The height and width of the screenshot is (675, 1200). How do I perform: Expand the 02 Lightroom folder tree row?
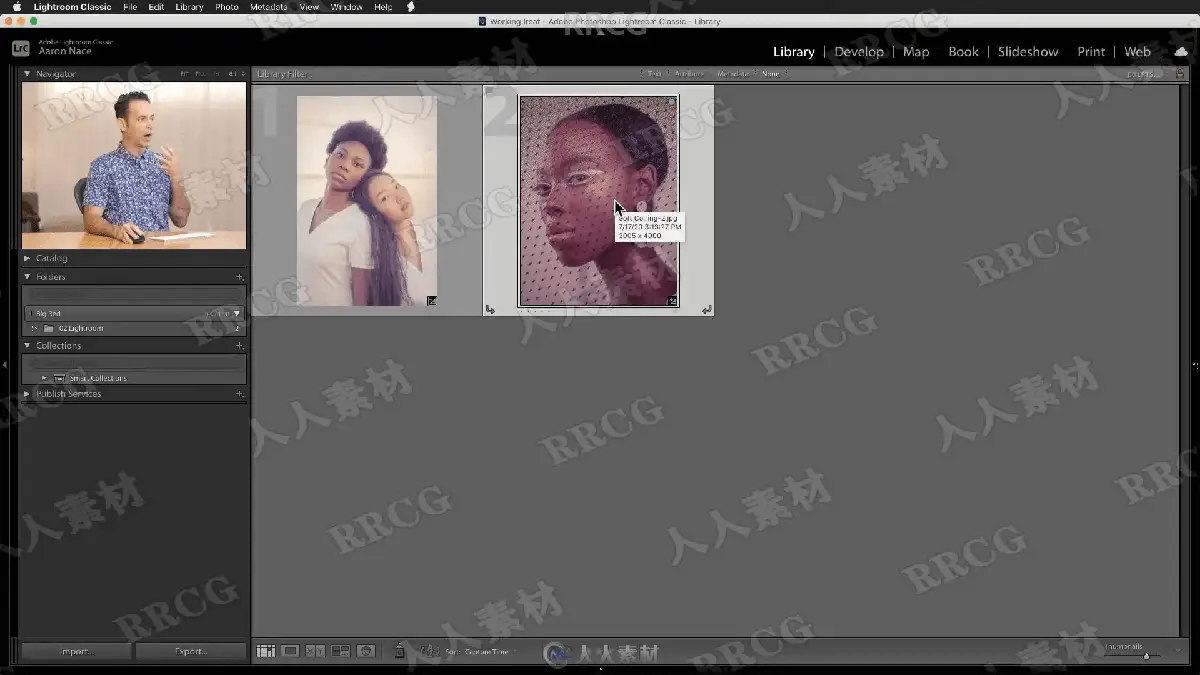tap(34, 328)
